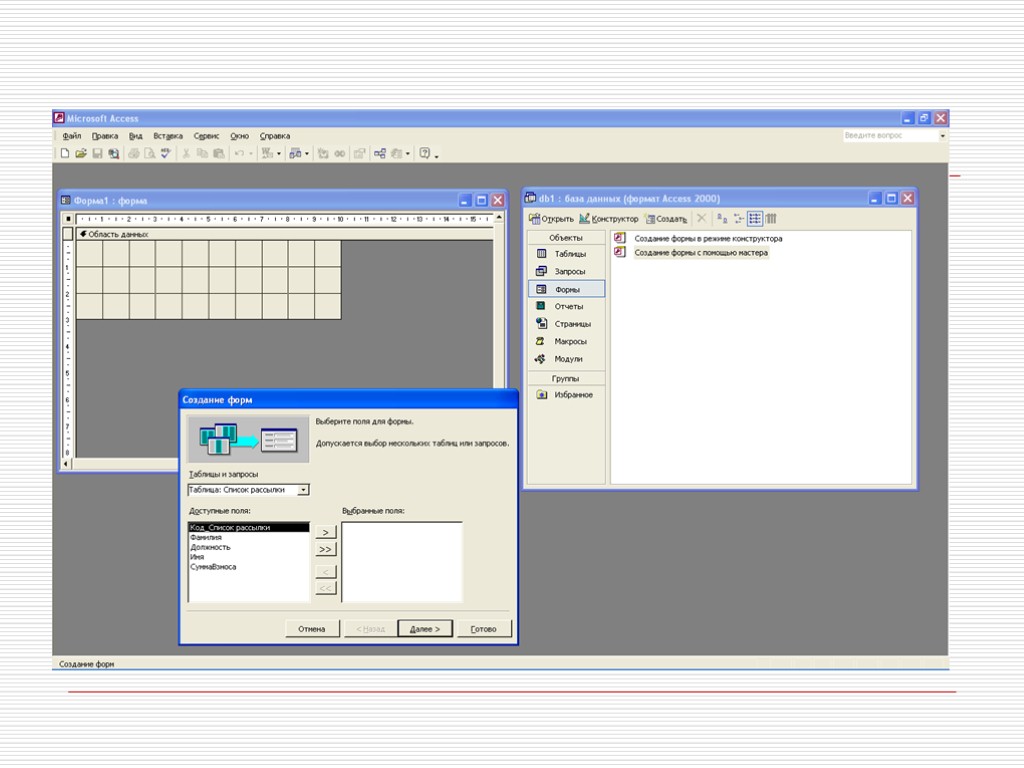This screenshot has width=1024, height=768.
Task: Click the Properties toolbar icon
Action: tap(359, 153)
